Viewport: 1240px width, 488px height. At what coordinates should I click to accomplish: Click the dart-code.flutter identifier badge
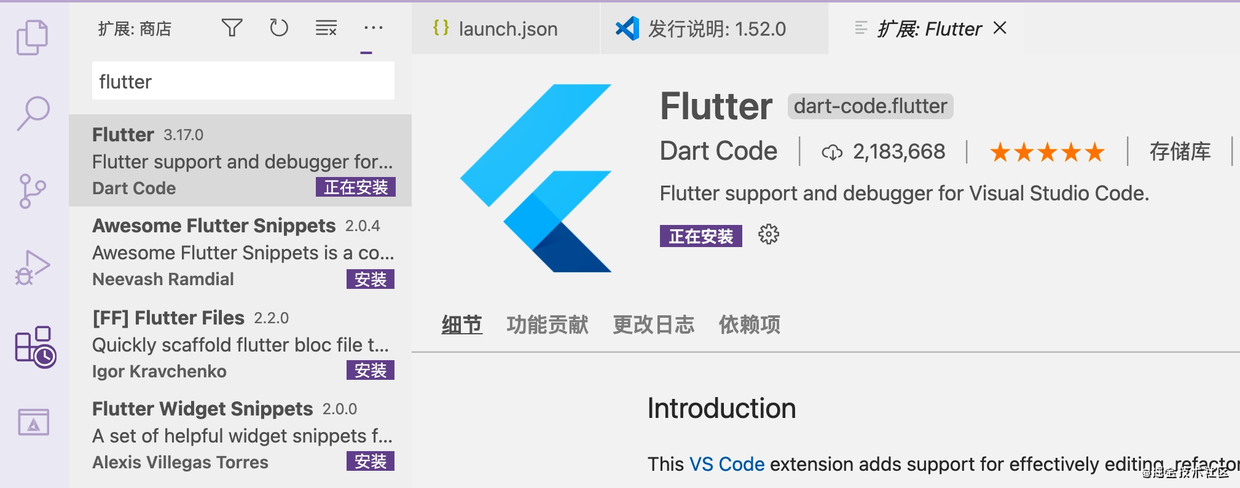pos(870,106)
